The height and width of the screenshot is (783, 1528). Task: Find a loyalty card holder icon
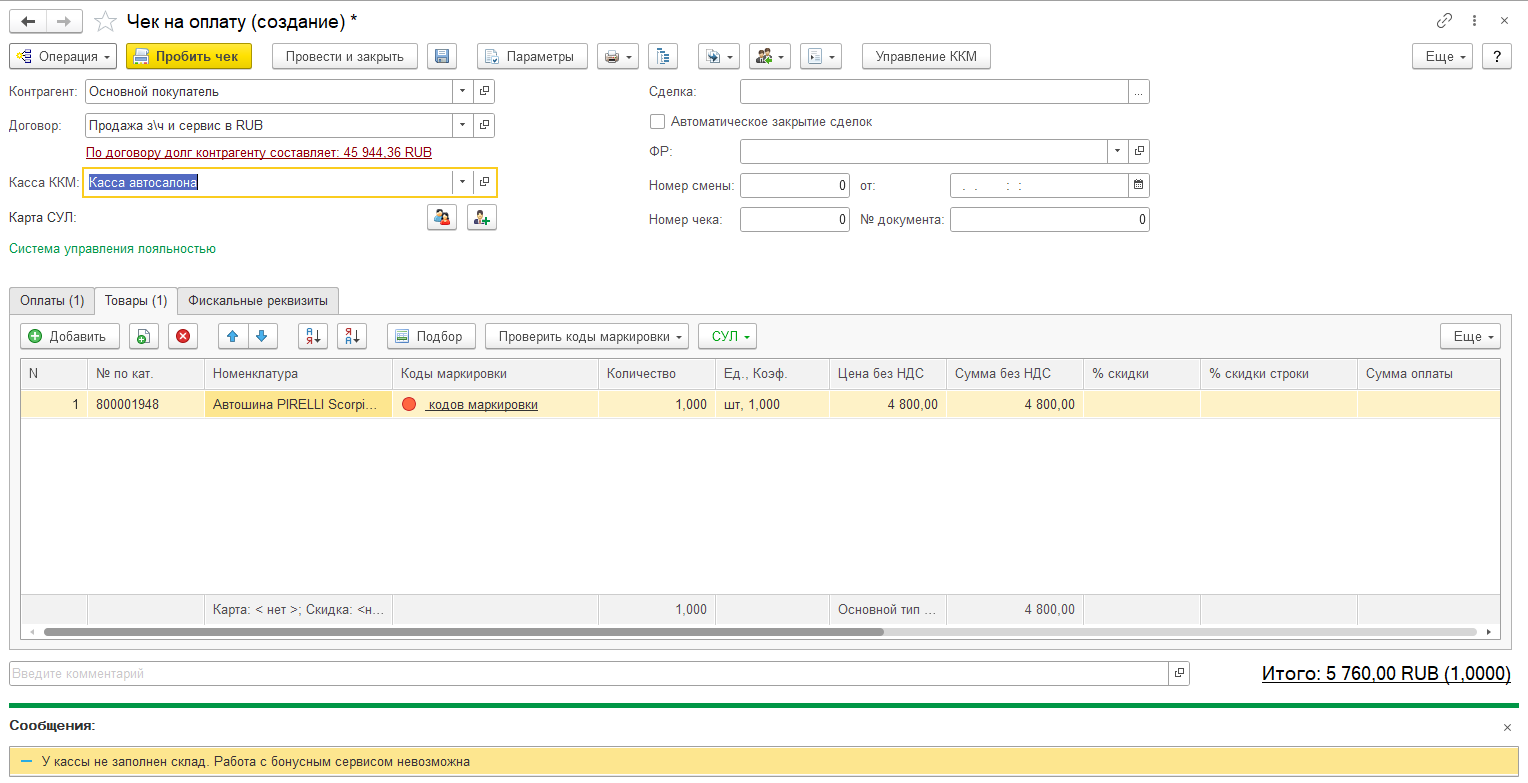point(442,217)
